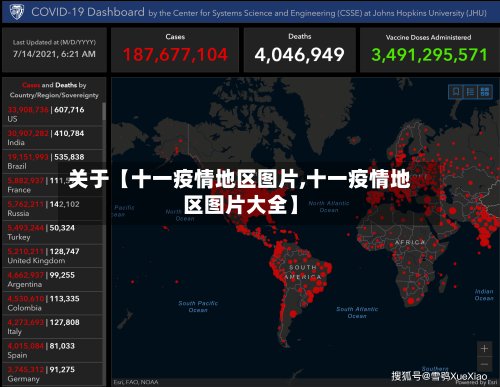Viewport: 500px width, 387px height.
Task: Click the COVID-19 Dashboard title
Action: click(x=88, y=12)
